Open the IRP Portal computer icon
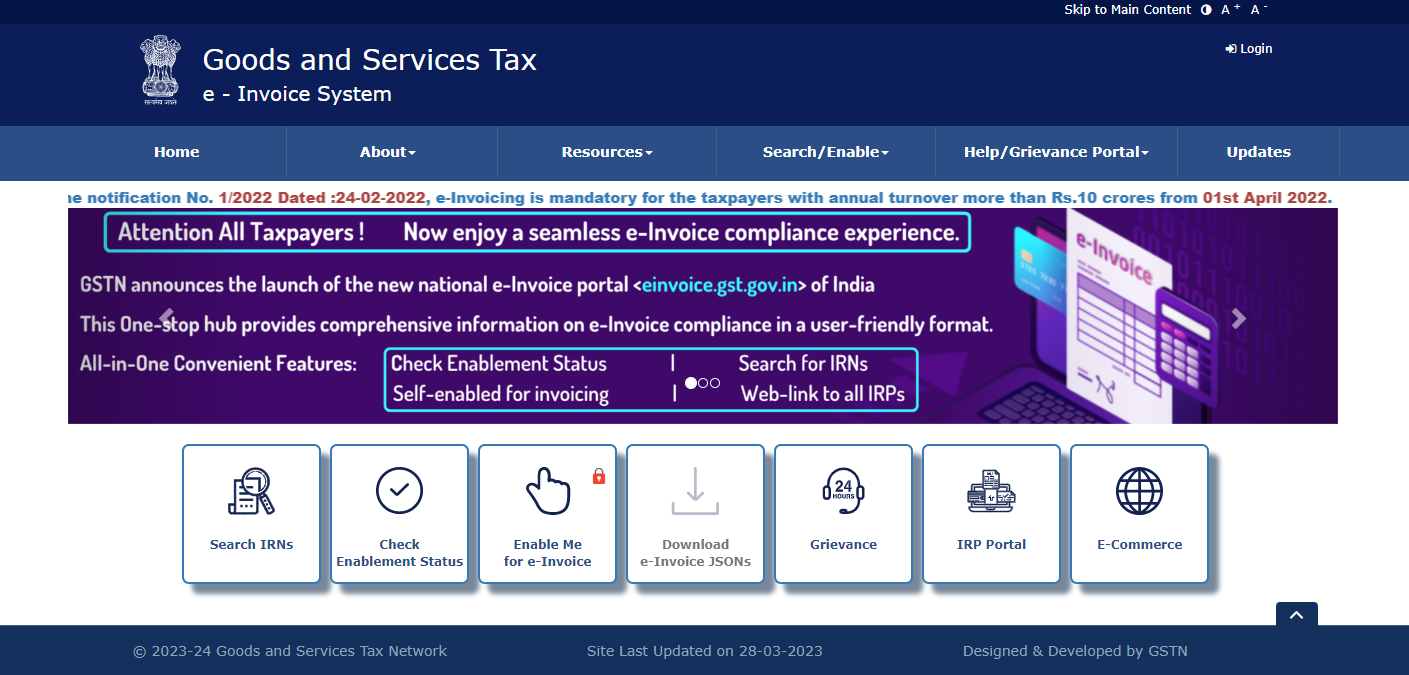Screen dimensions: 1409x675 (x=991, y=491)
